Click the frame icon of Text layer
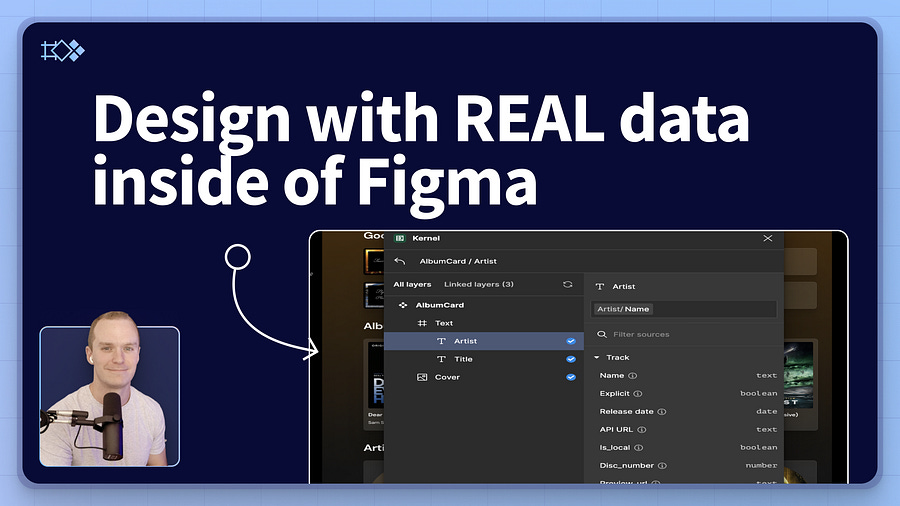The image size is (900, 506). click(x=422, y=323)
